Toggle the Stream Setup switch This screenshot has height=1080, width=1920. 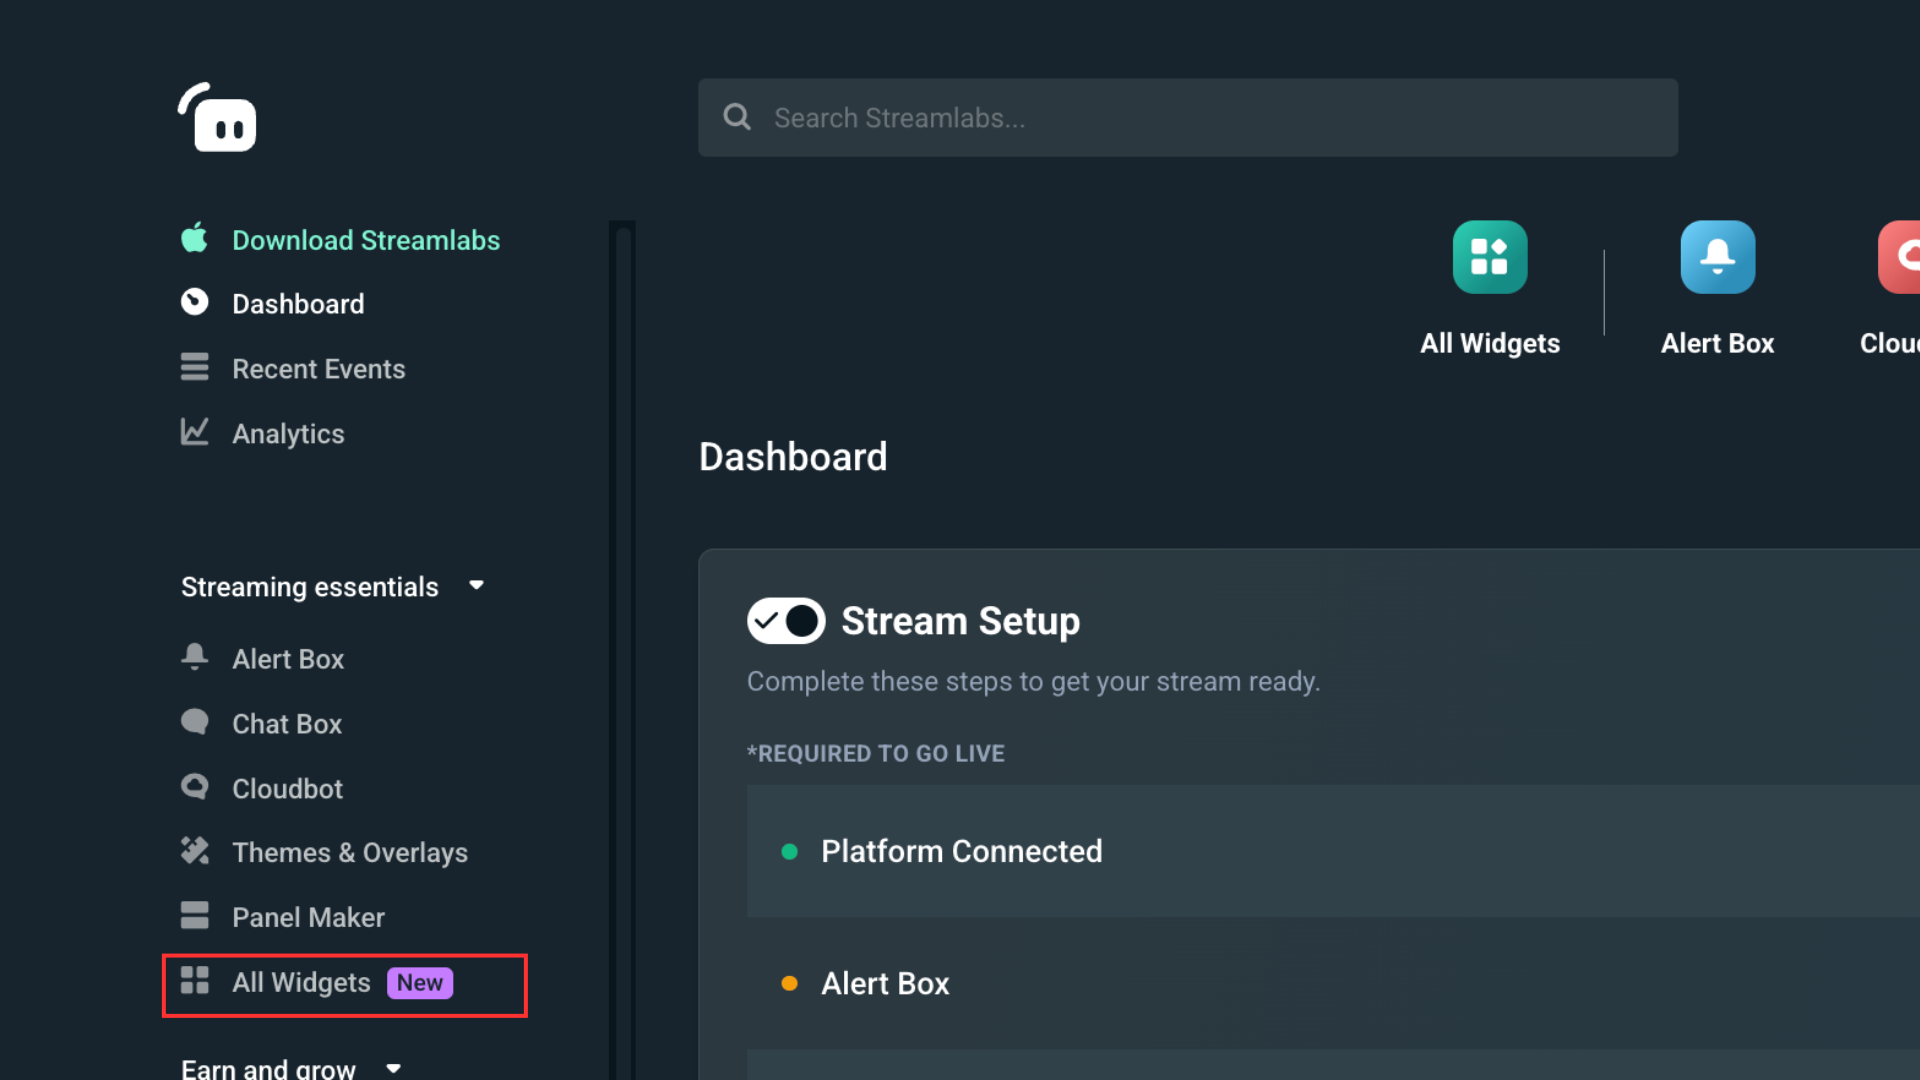(786, 621)
